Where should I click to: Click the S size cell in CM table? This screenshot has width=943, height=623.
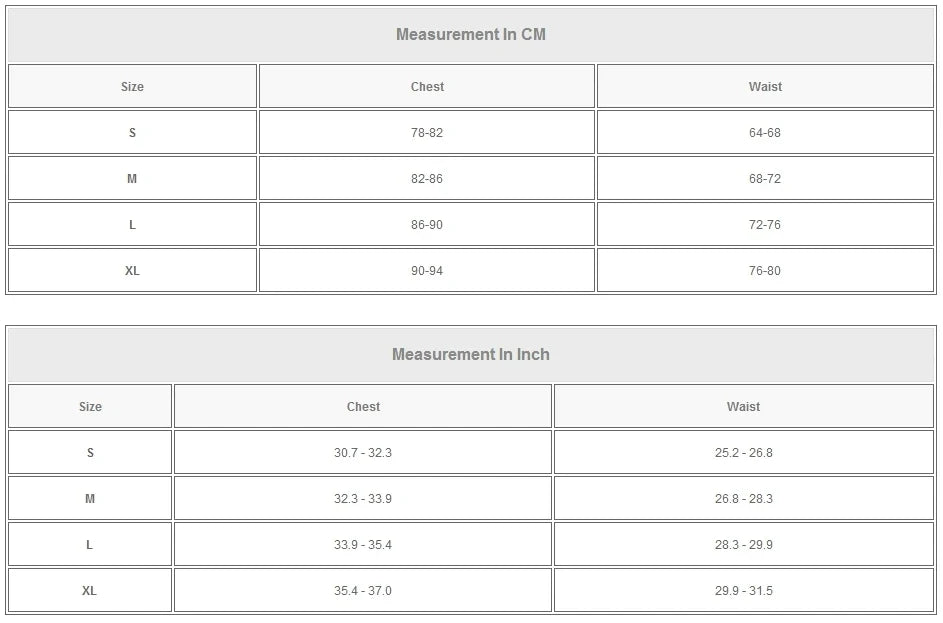pos(132,132)
